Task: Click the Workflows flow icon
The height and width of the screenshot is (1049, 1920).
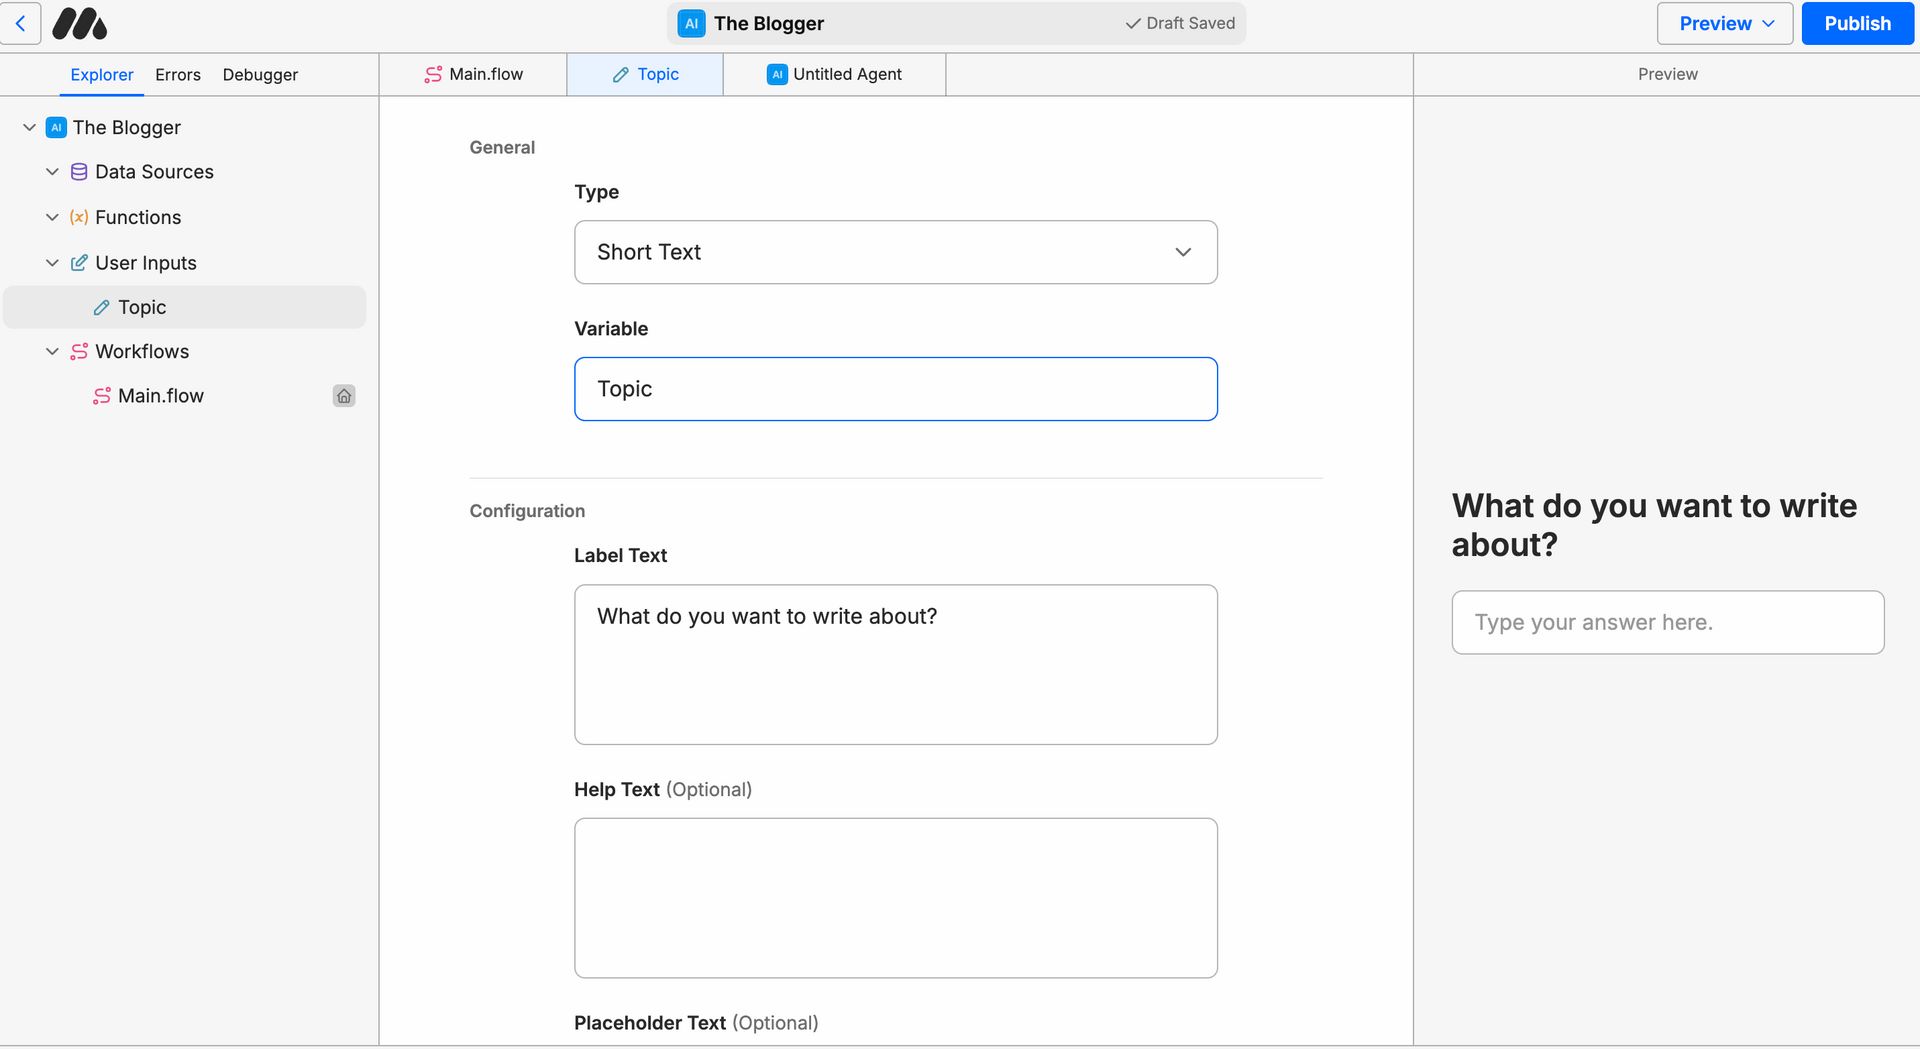Action: [x=79, y=352]
